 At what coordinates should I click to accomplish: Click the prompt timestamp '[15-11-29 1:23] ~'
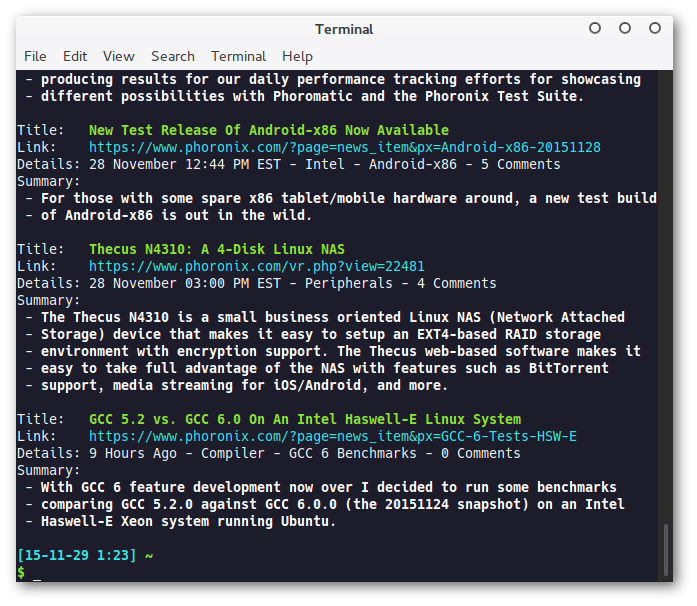85,555
